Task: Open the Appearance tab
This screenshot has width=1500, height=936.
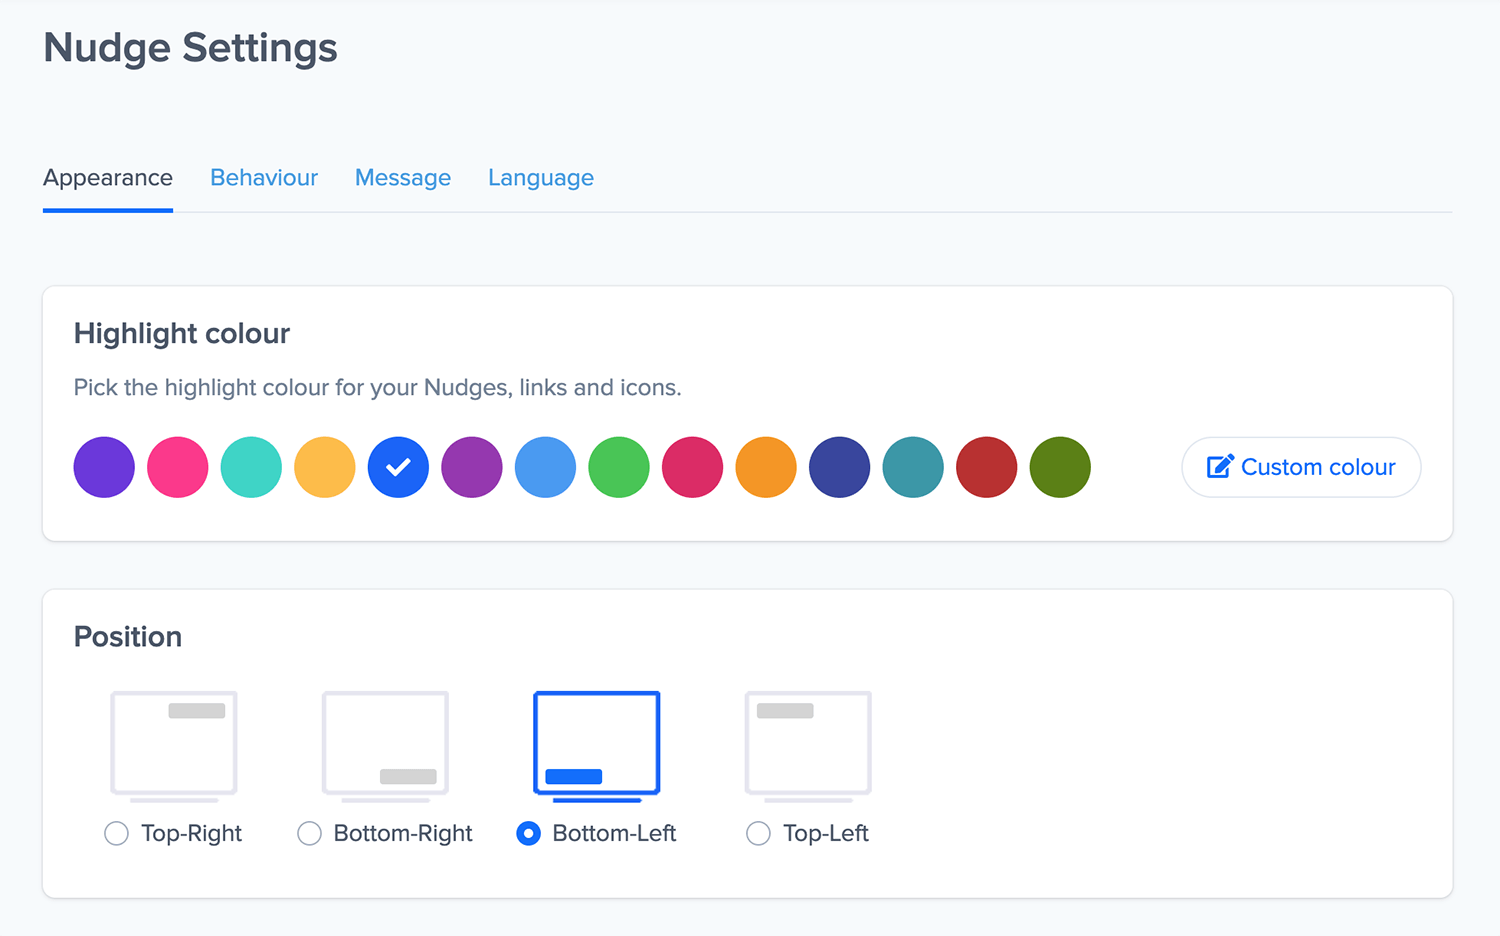Action: click(x=108, y=178)
